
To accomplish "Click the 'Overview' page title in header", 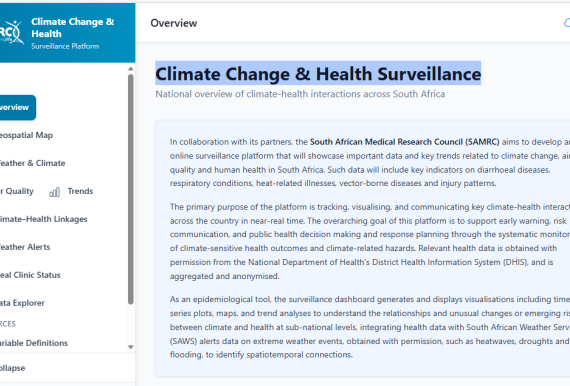I will [x=174, y=23].
